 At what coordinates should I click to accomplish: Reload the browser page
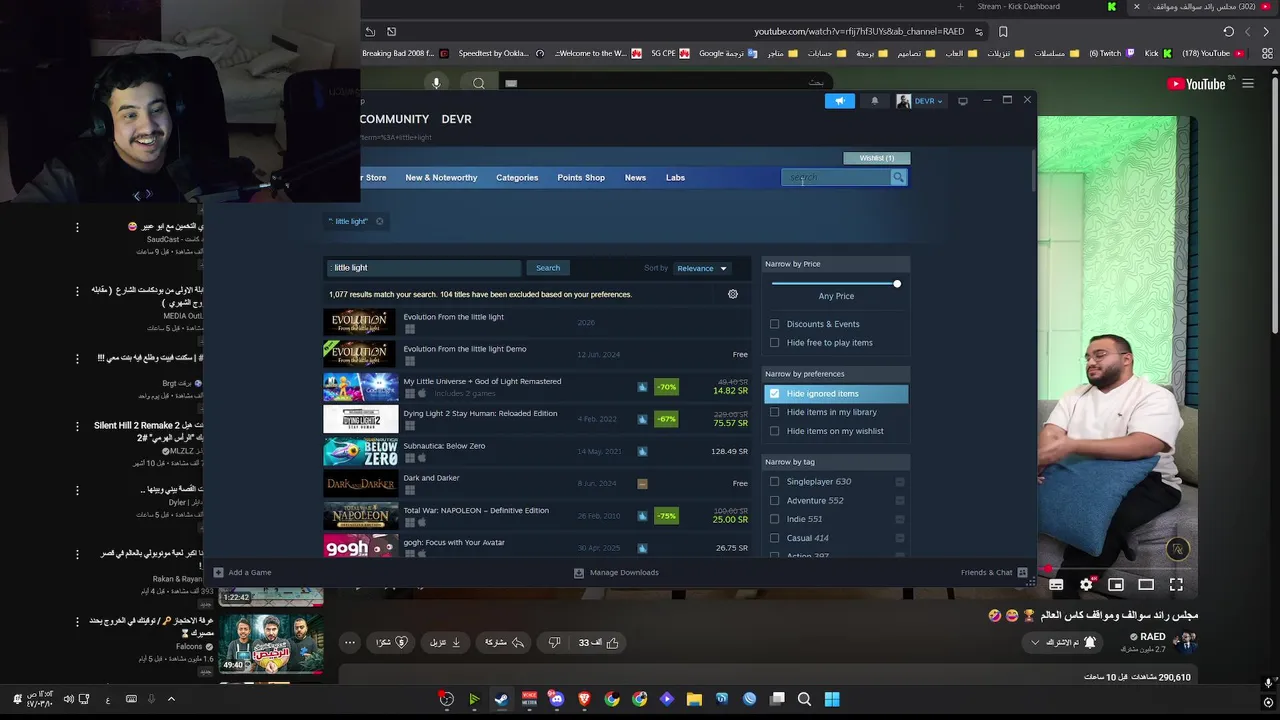click(x=1229, y=32)
